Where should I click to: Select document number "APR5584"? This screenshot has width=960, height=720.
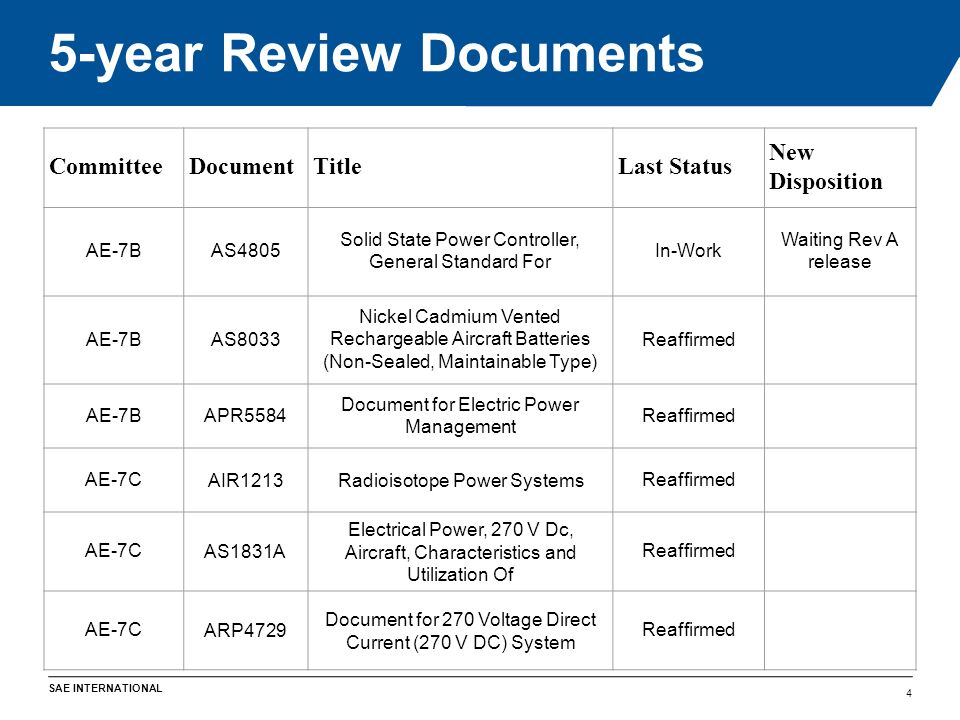tap(245, 416)
